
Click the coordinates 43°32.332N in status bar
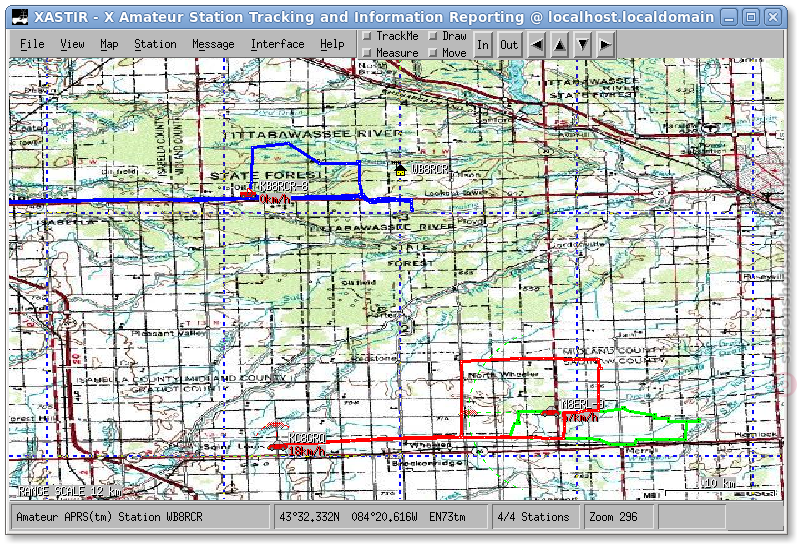pos(309,517)
